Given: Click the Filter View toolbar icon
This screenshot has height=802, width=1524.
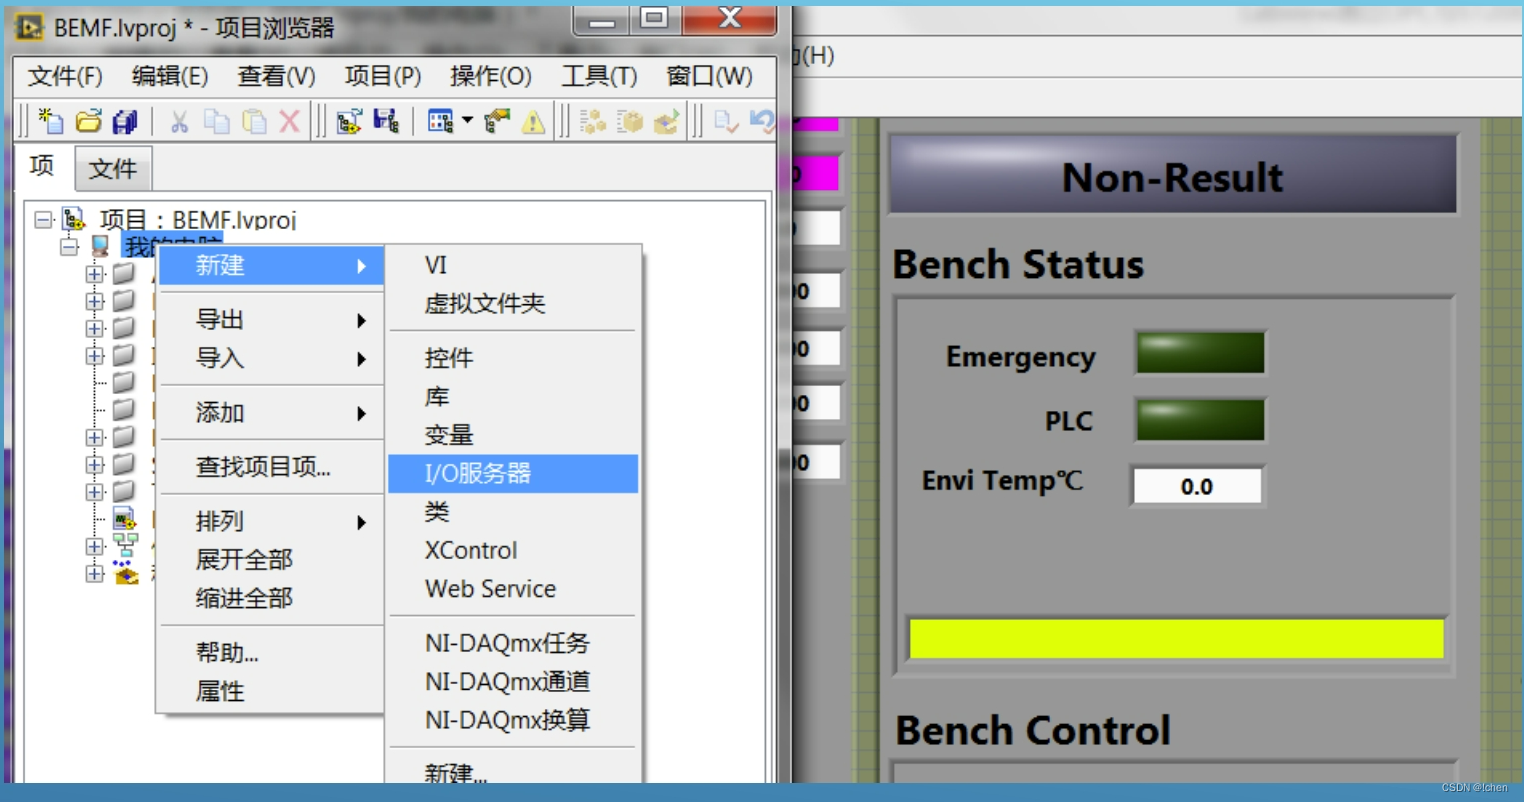Looking at the screenshot, I should [x=440, y=121].
